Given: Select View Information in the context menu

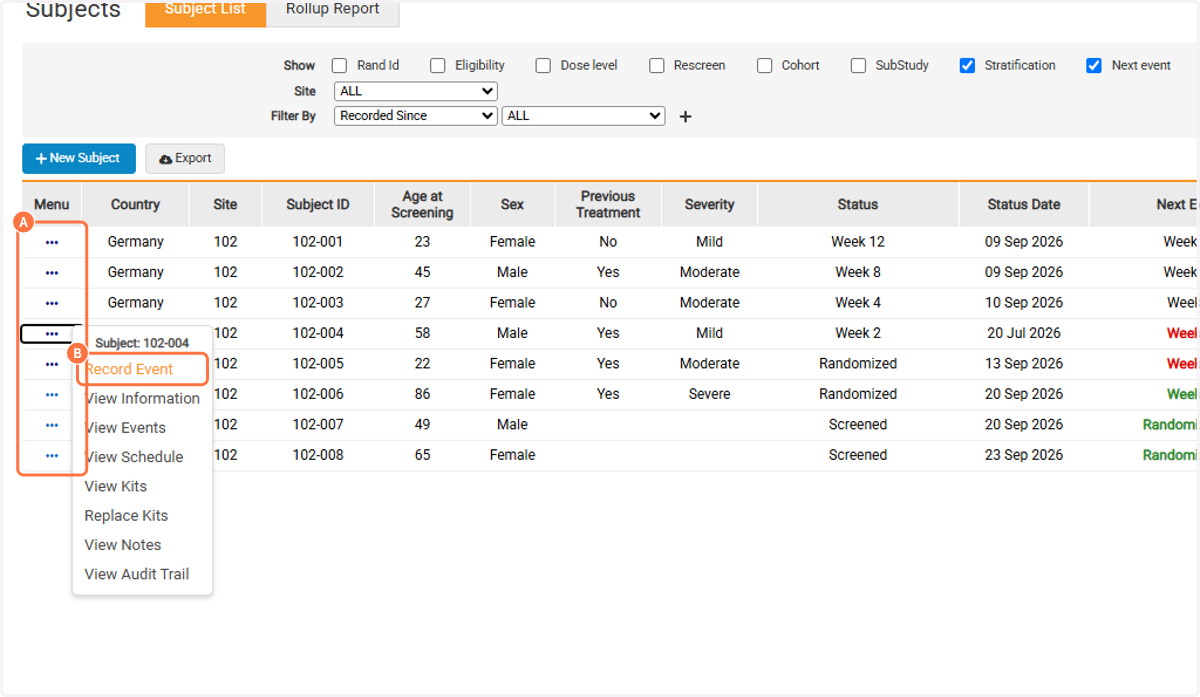Looking at the screenshot, I should 142,399.
